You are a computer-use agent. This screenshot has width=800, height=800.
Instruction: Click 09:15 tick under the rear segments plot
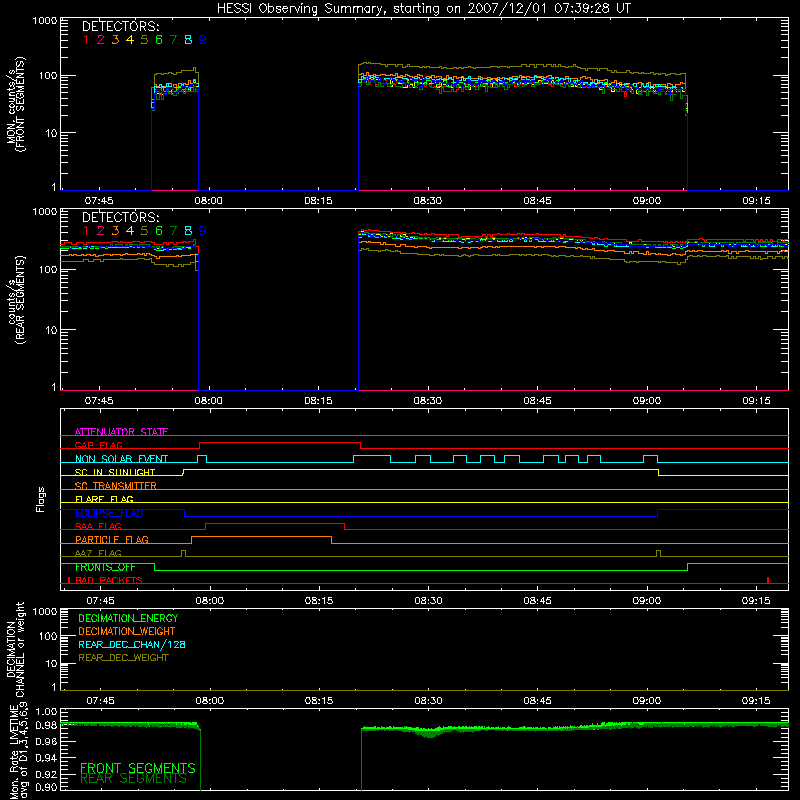tap(756, 401)
